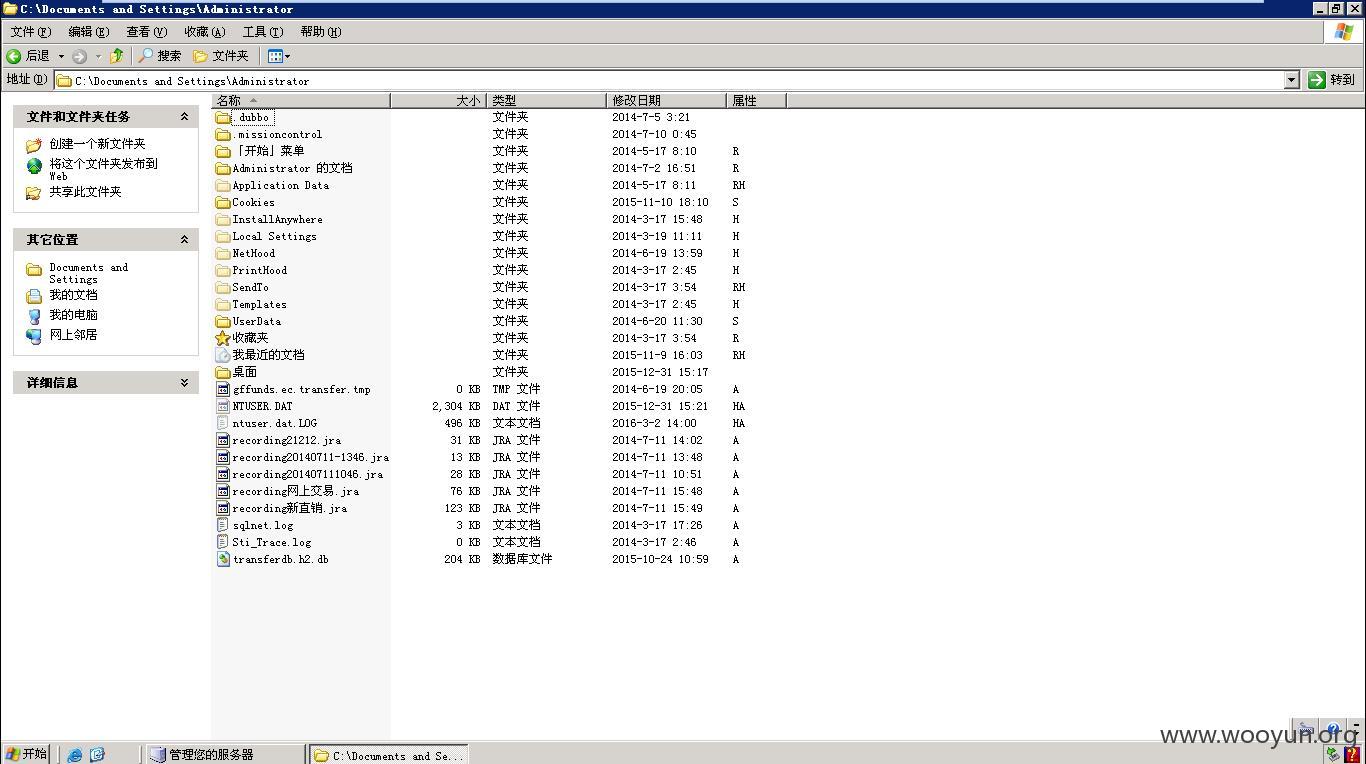Open 我的文档 in side panel
This screenshot has height=764, width=1366.
pos(73,295)
